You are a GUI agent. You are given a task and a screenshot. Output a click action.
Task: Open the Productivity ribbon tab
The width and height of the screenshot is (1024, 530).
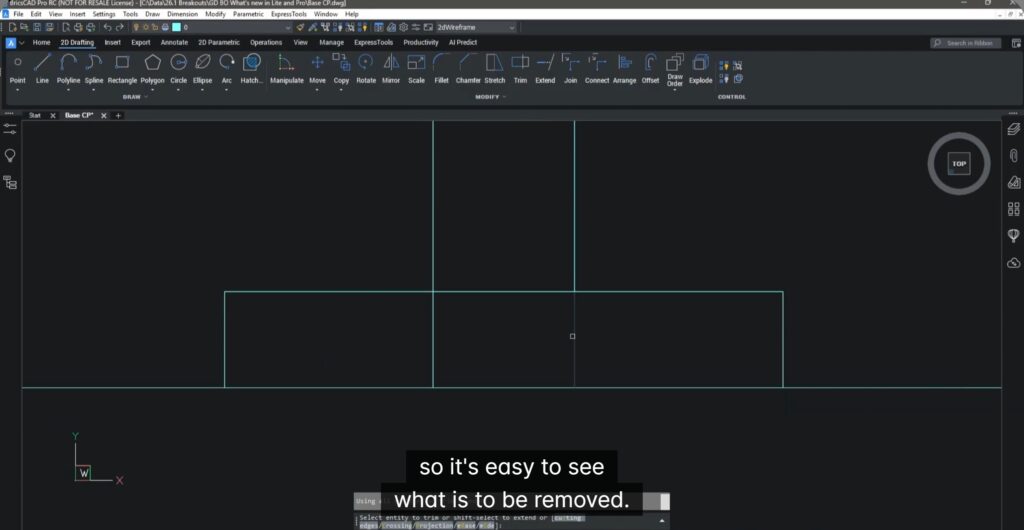pyautogui.click(x=421, y=42)
